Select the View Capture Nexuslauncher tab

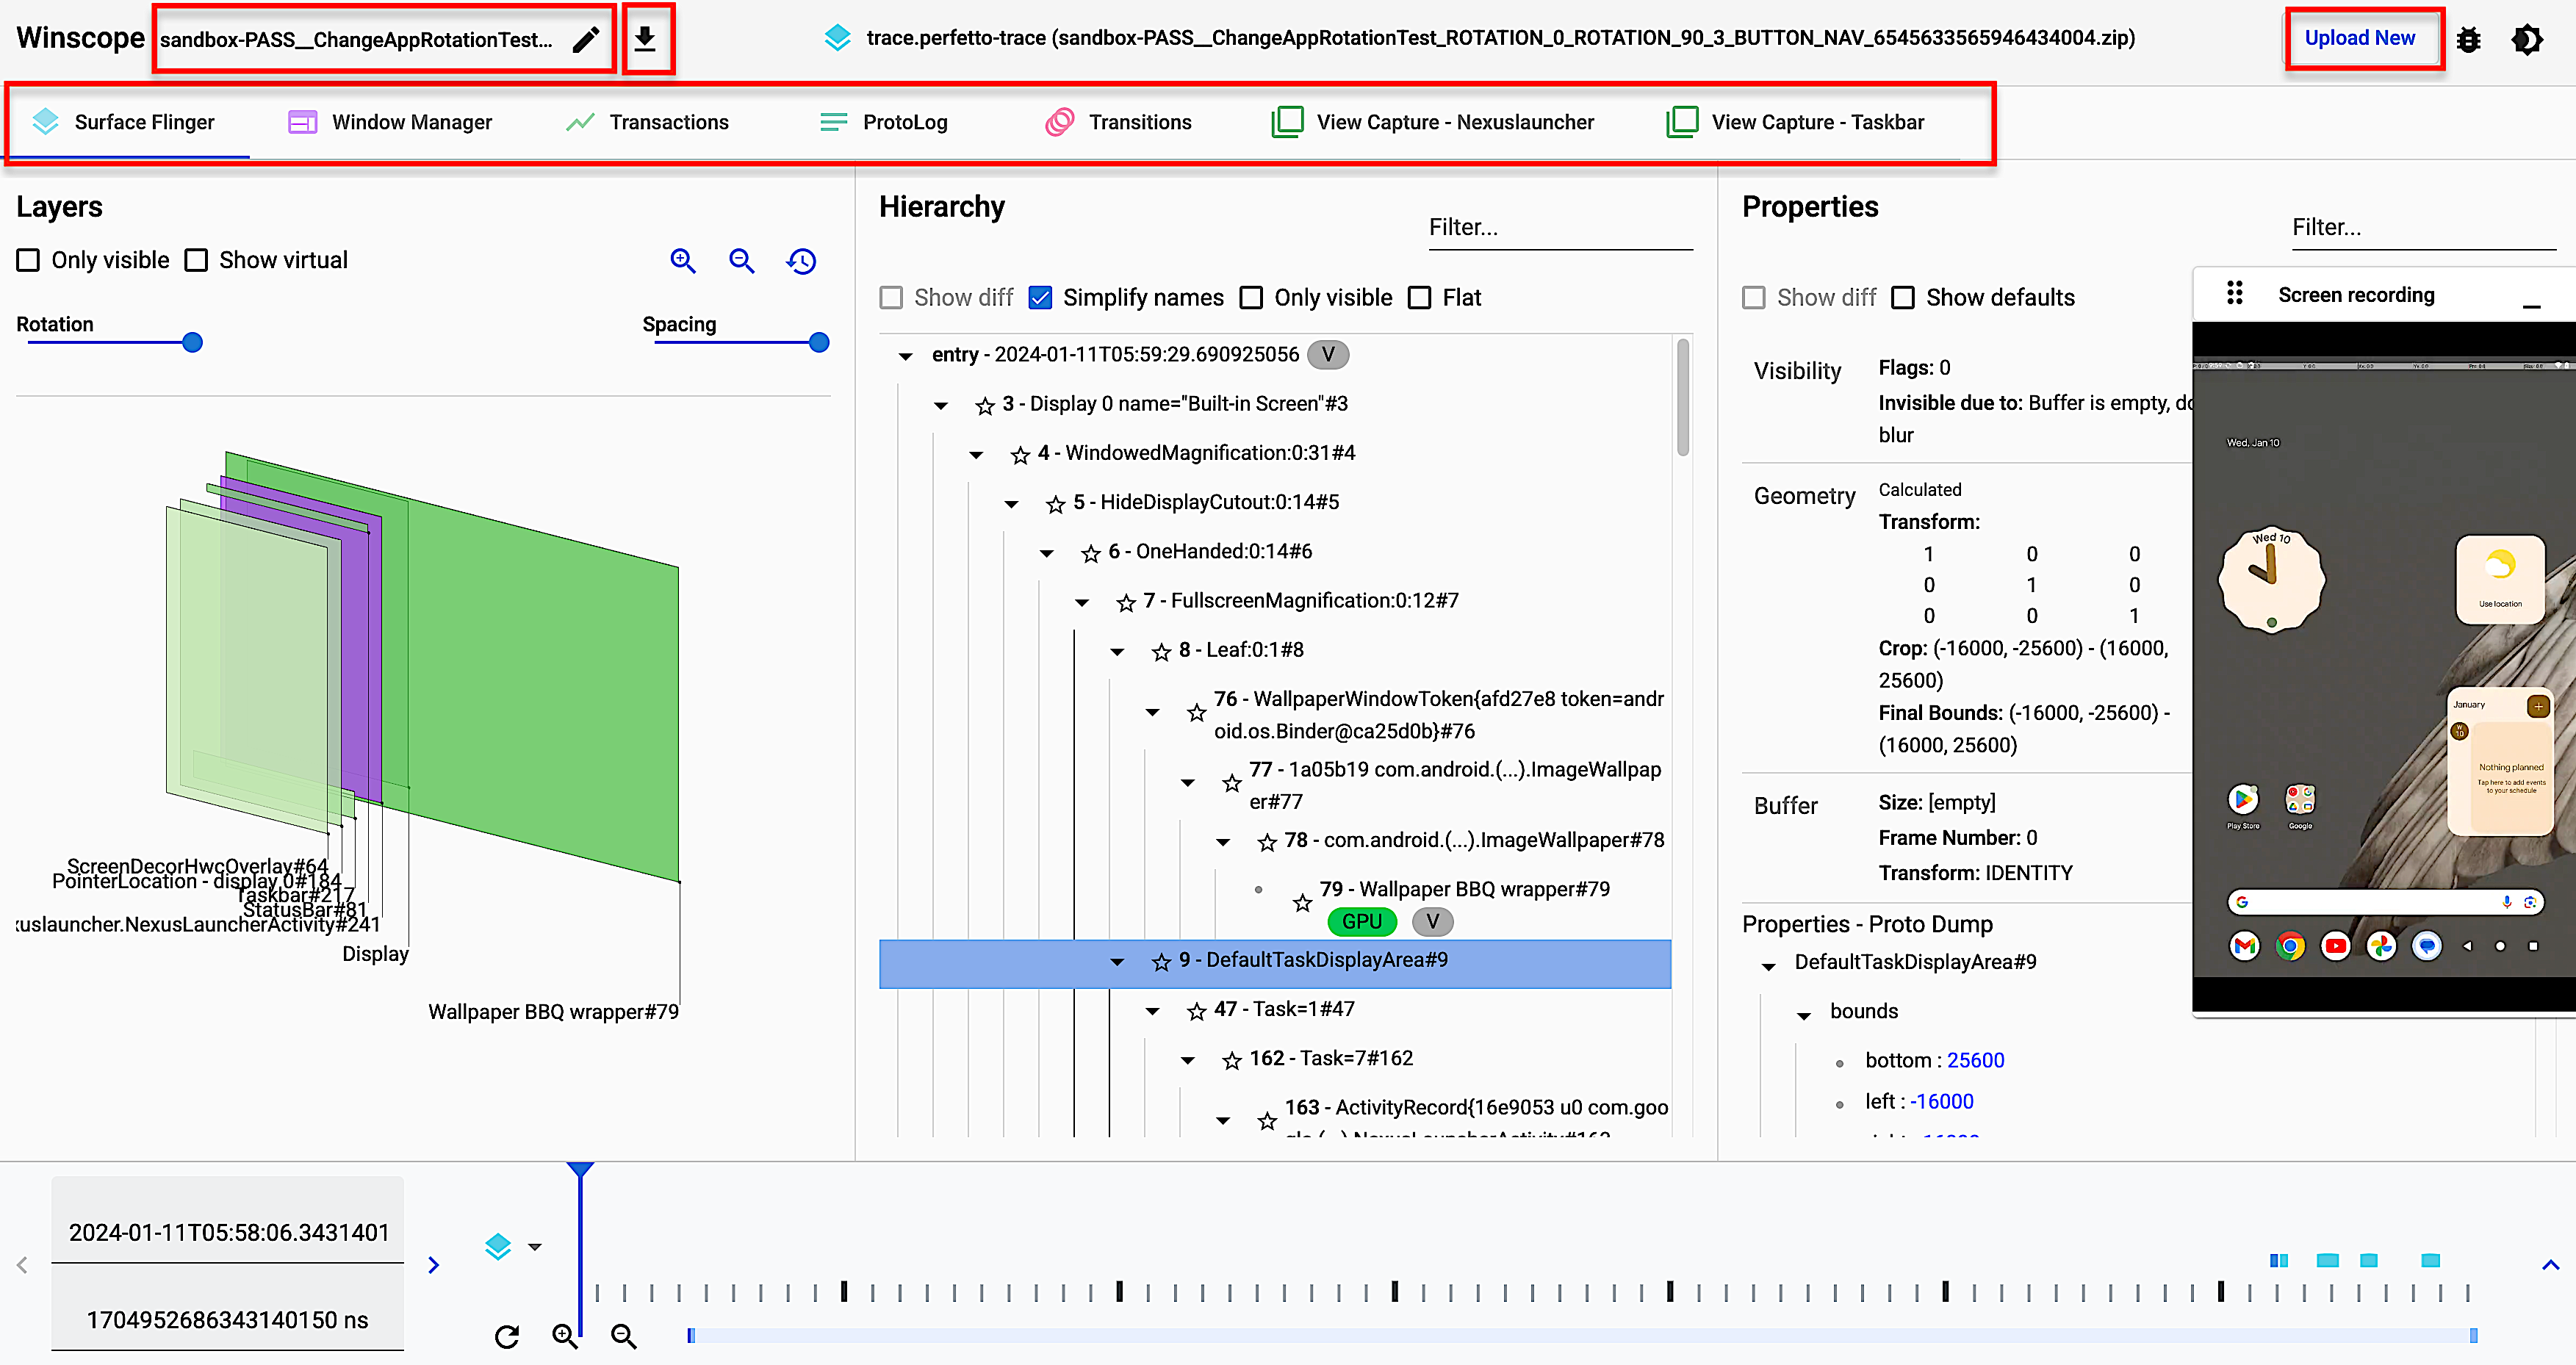(x=1431, y=123)
